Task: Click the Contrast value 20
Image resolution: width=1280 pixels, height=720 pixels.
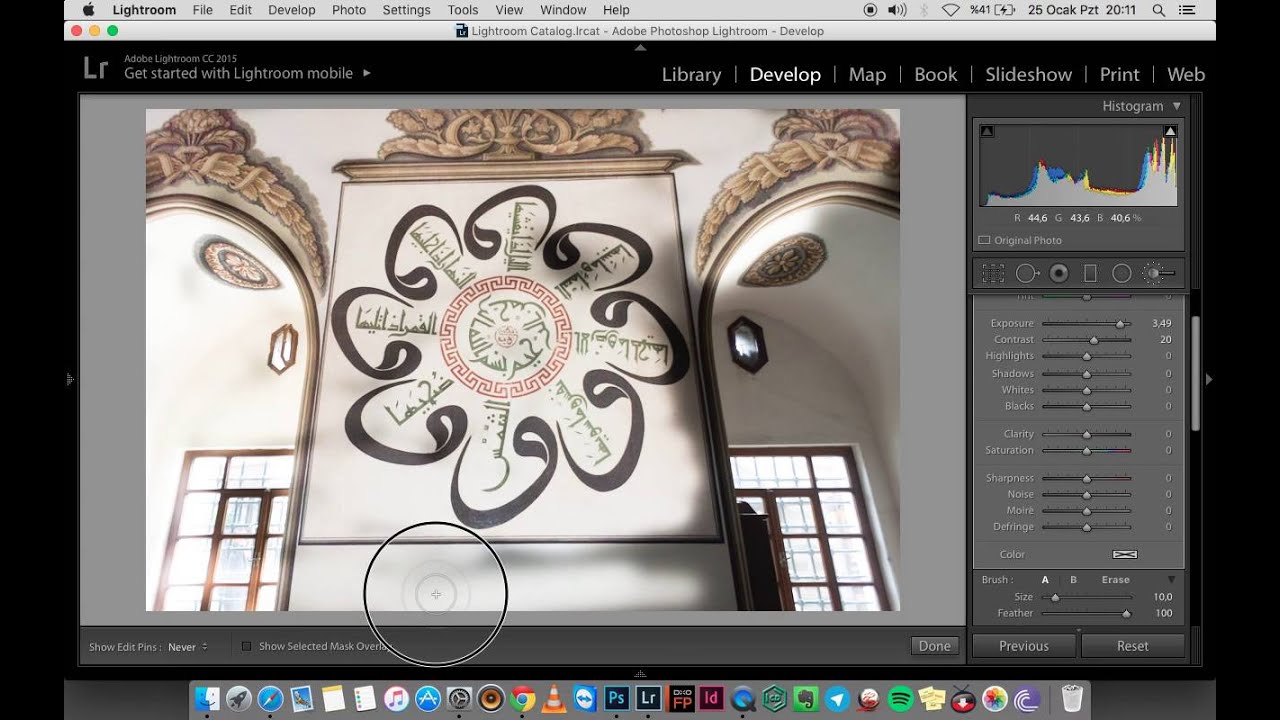Action: tap(1165, 340)
